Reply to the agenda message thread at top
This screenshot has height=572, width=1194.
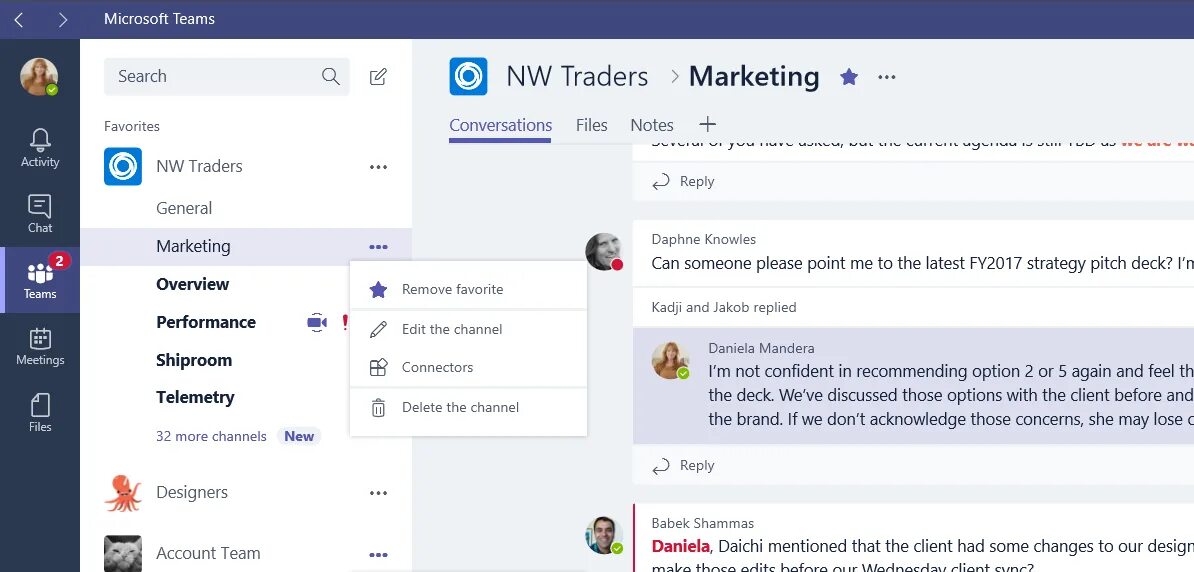[x=684, y=181]
